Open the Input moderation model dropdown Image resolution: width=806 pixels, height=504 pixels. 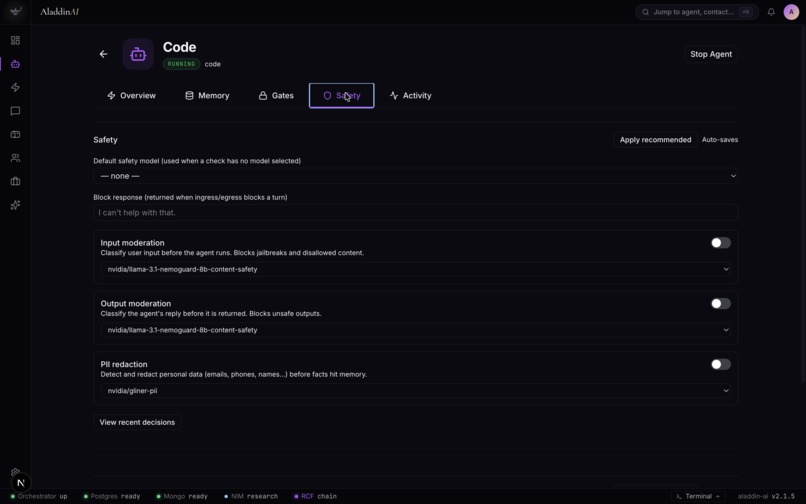pos(415,269)
